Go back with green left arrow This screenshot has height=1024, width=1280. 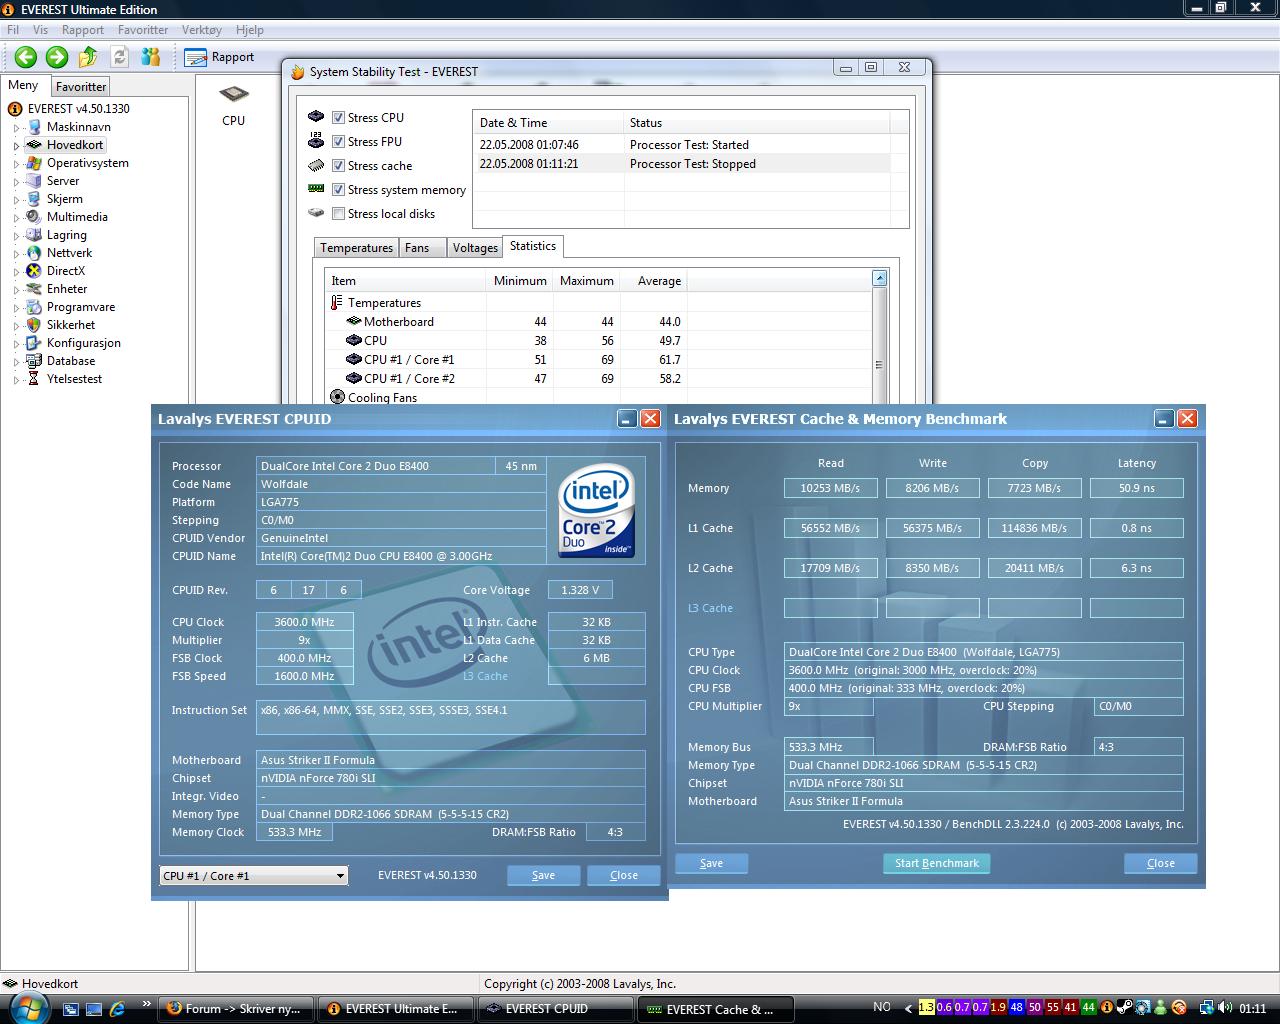click(26, 57)
